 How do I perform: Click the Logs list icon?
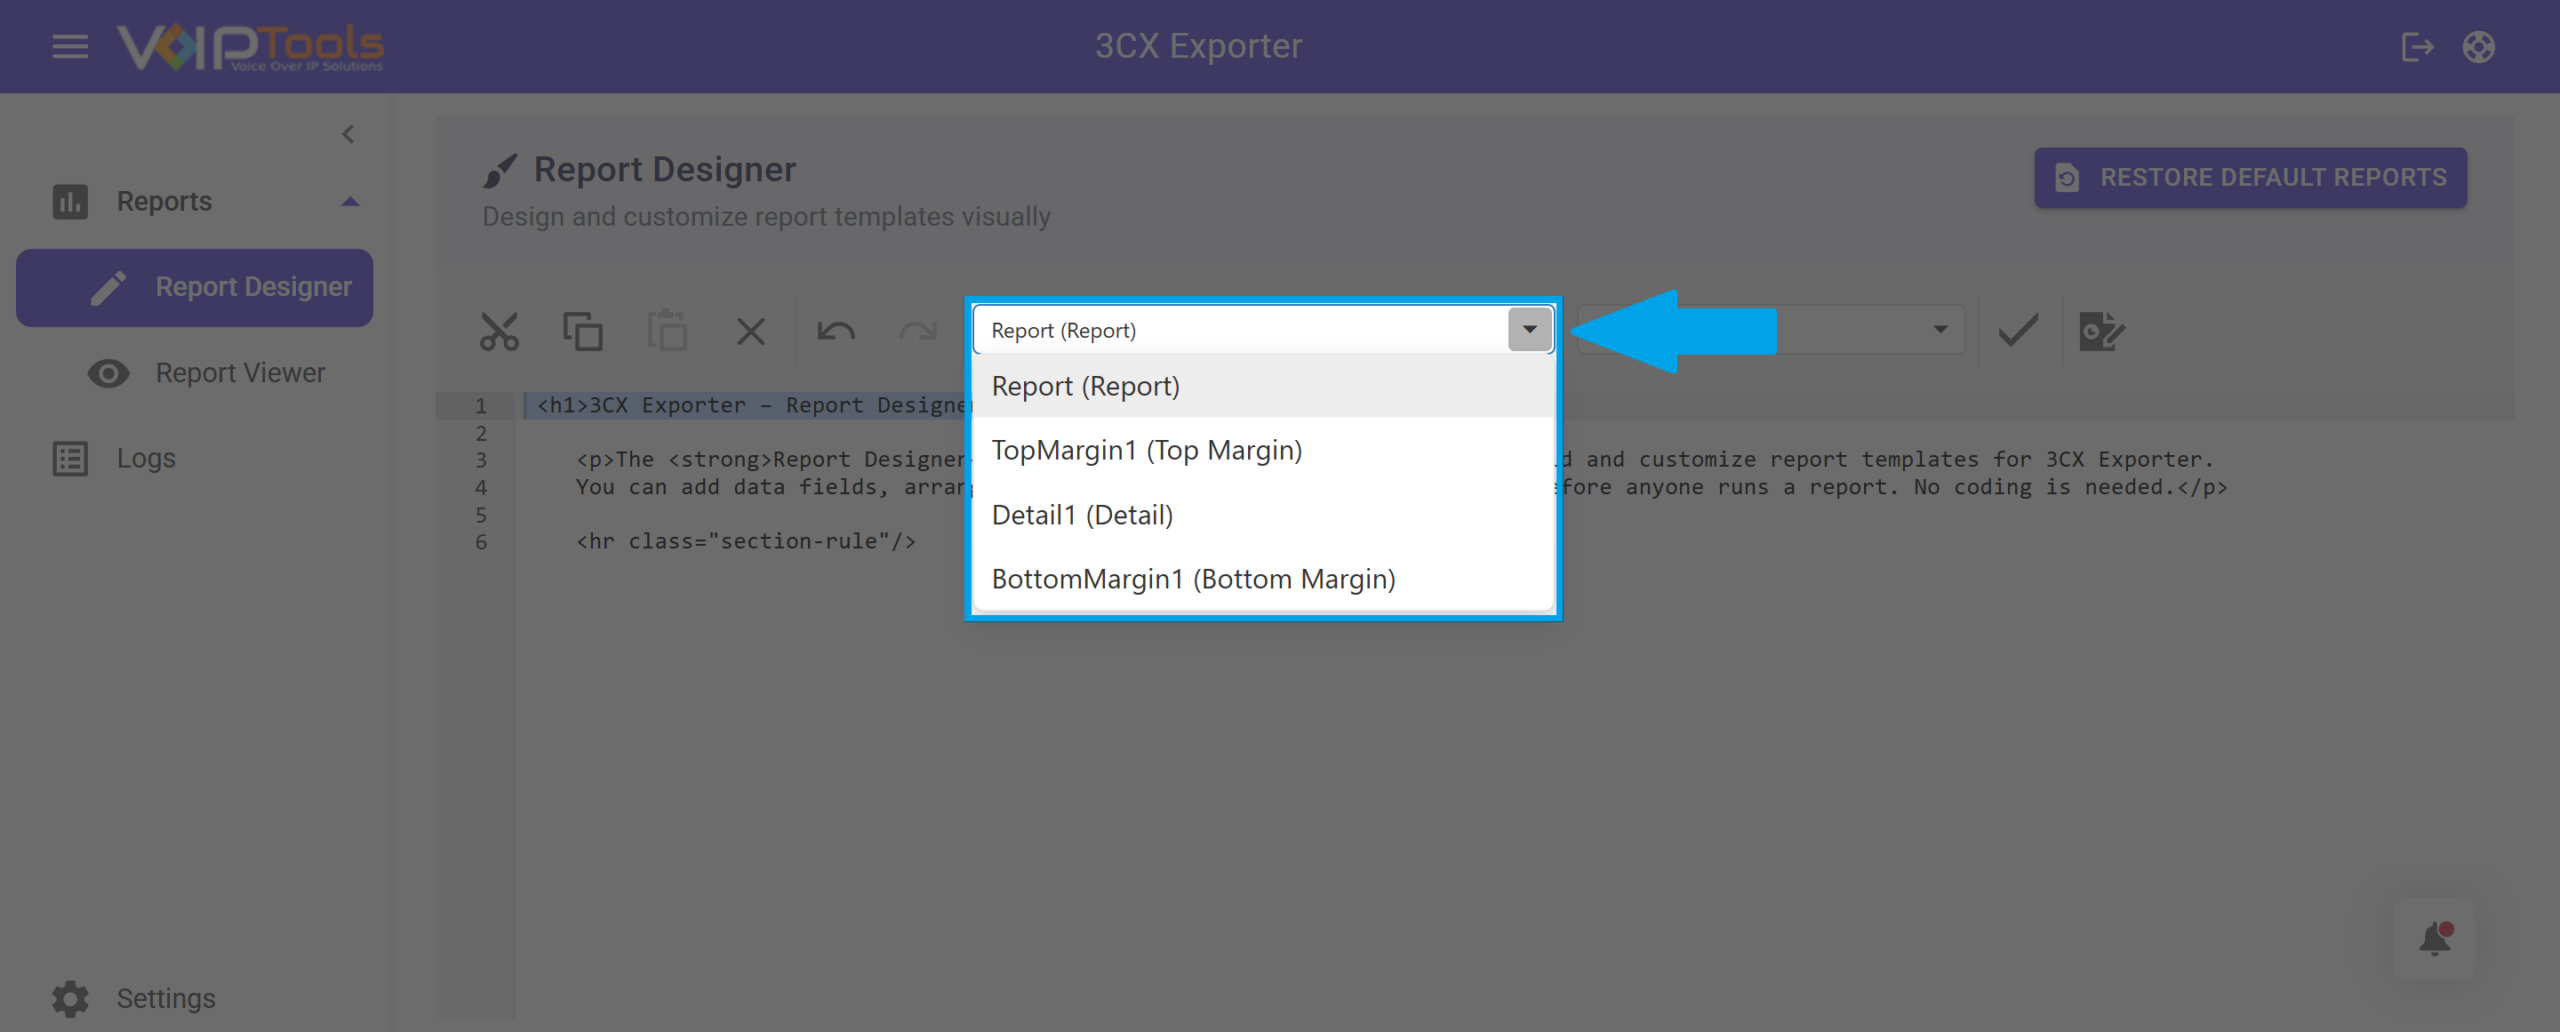tap(70, 459)
